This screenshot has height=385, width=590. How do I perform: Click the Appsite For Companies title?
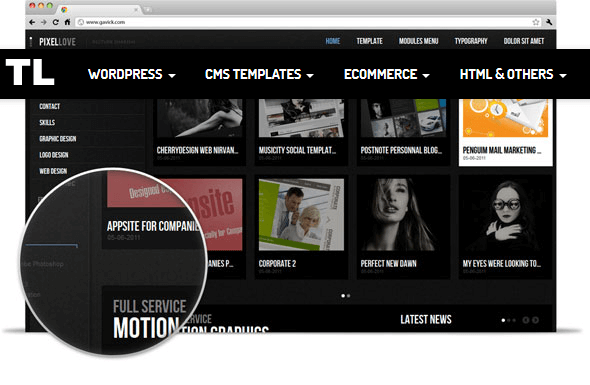(x=153, y=226)
